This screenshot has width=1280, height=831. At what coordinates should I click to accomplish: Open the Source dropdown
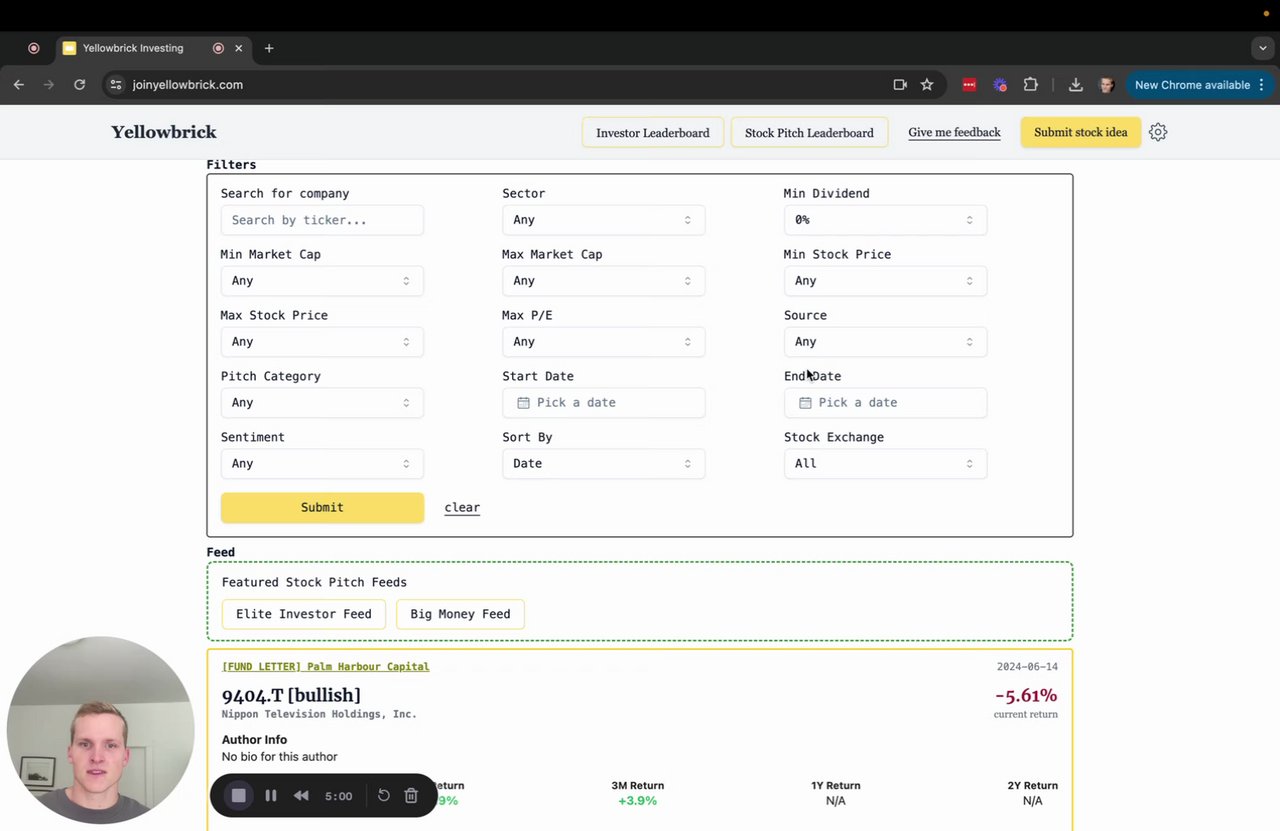pyautogui.click(x=885, y=342)
